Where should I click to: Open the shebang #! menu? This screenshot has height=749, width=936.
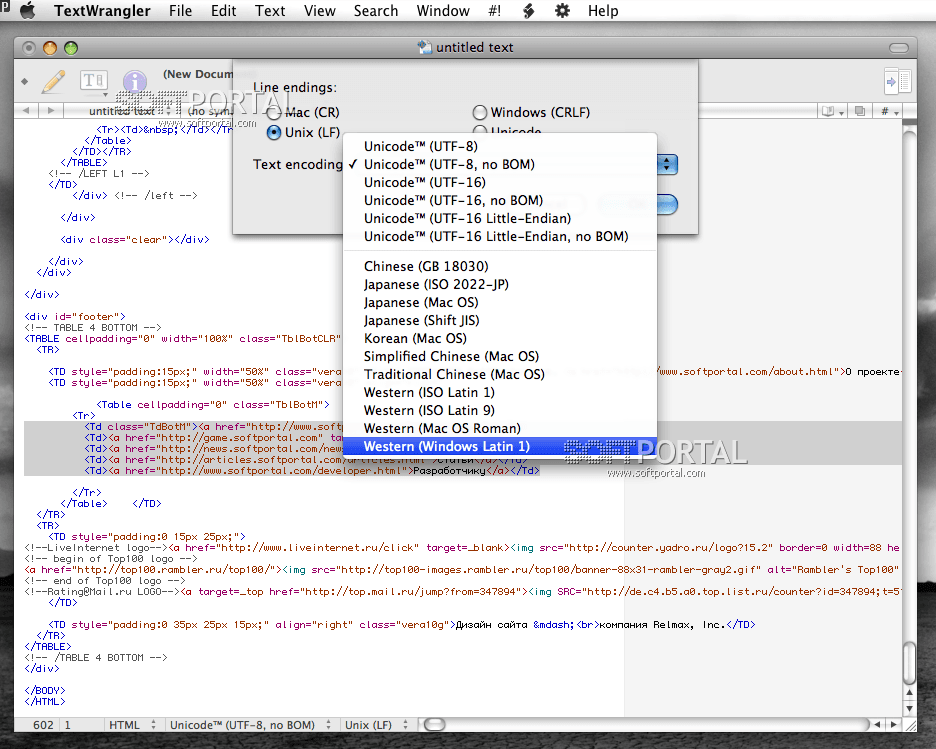(x=493, y=11)
